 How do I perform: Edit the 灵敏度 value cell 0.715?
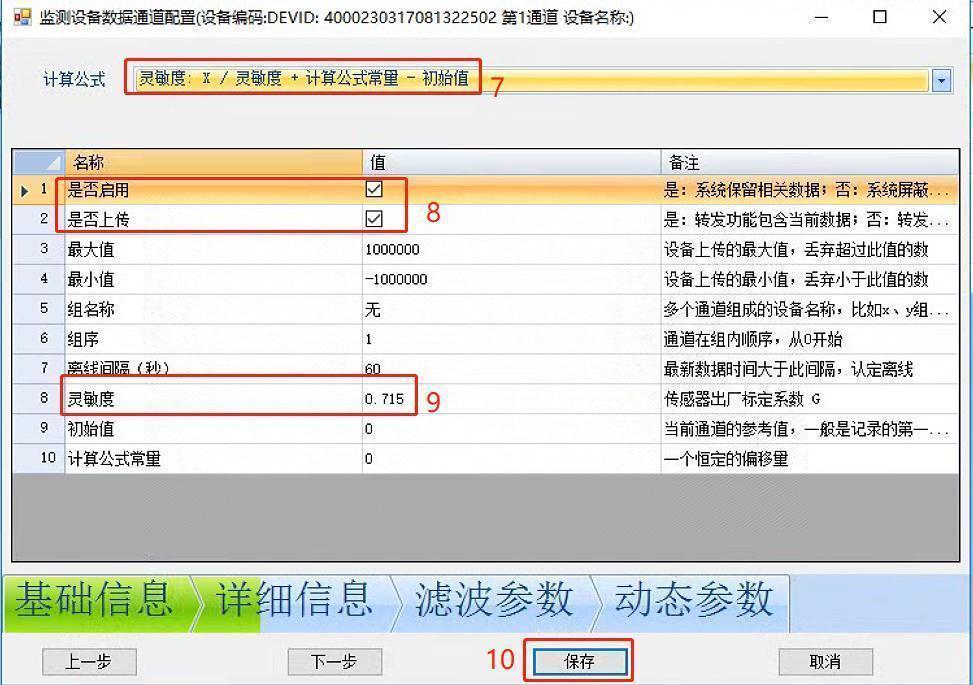click(x=510, y=399)
